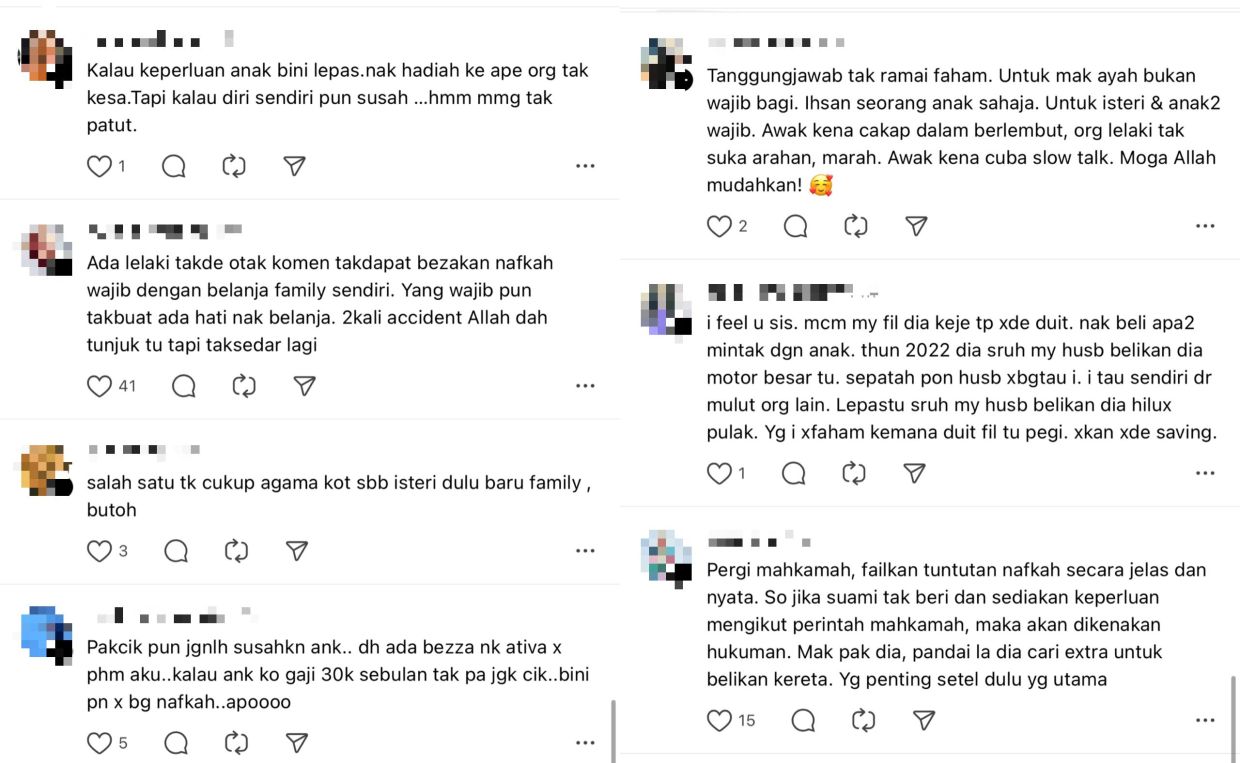
Task: Reply to the "Tanggungjawab tak ramai faham" comment
Action: (796, 226)
